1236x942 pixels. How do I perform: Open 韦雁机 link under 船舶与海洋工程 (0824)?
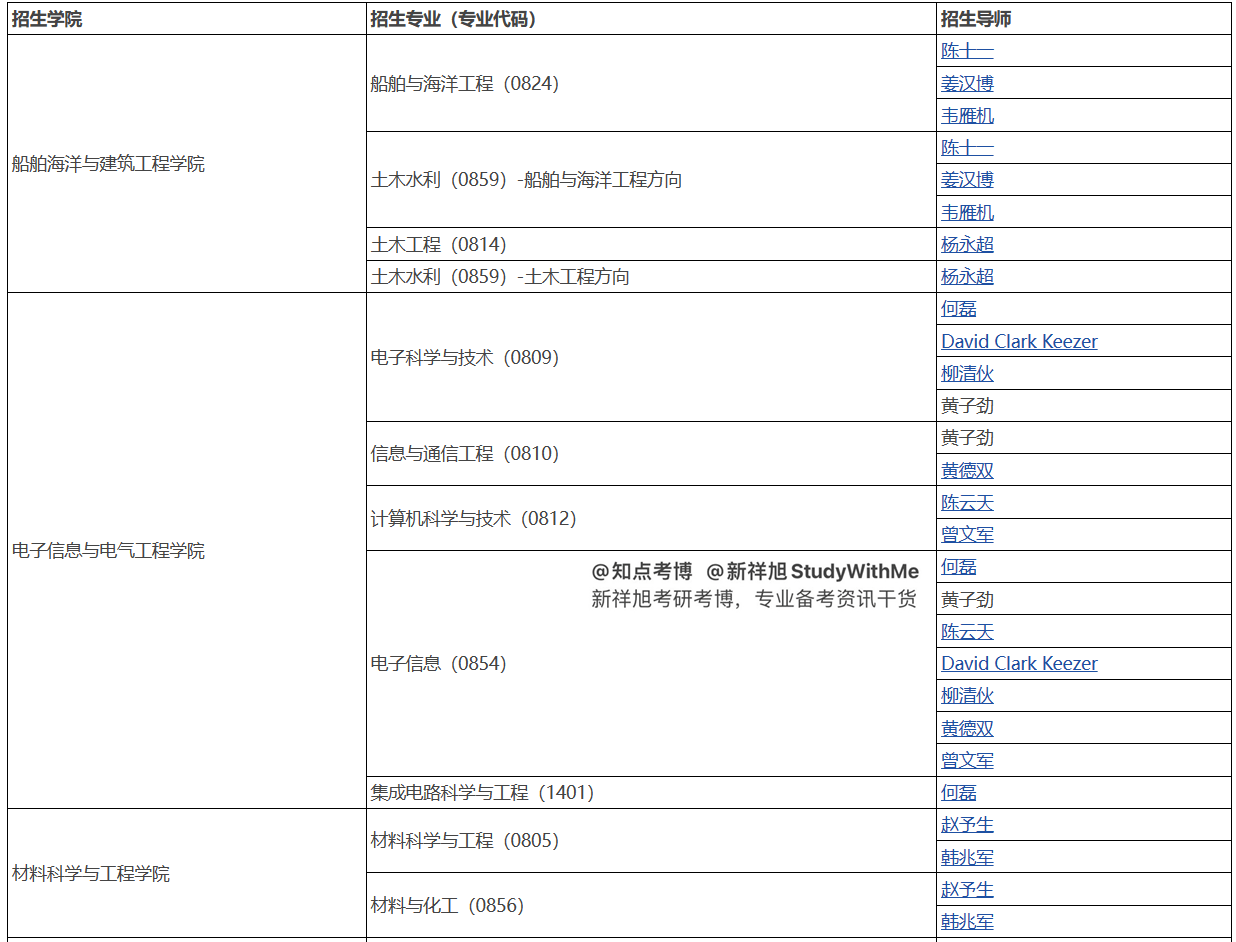coord(967,115)
